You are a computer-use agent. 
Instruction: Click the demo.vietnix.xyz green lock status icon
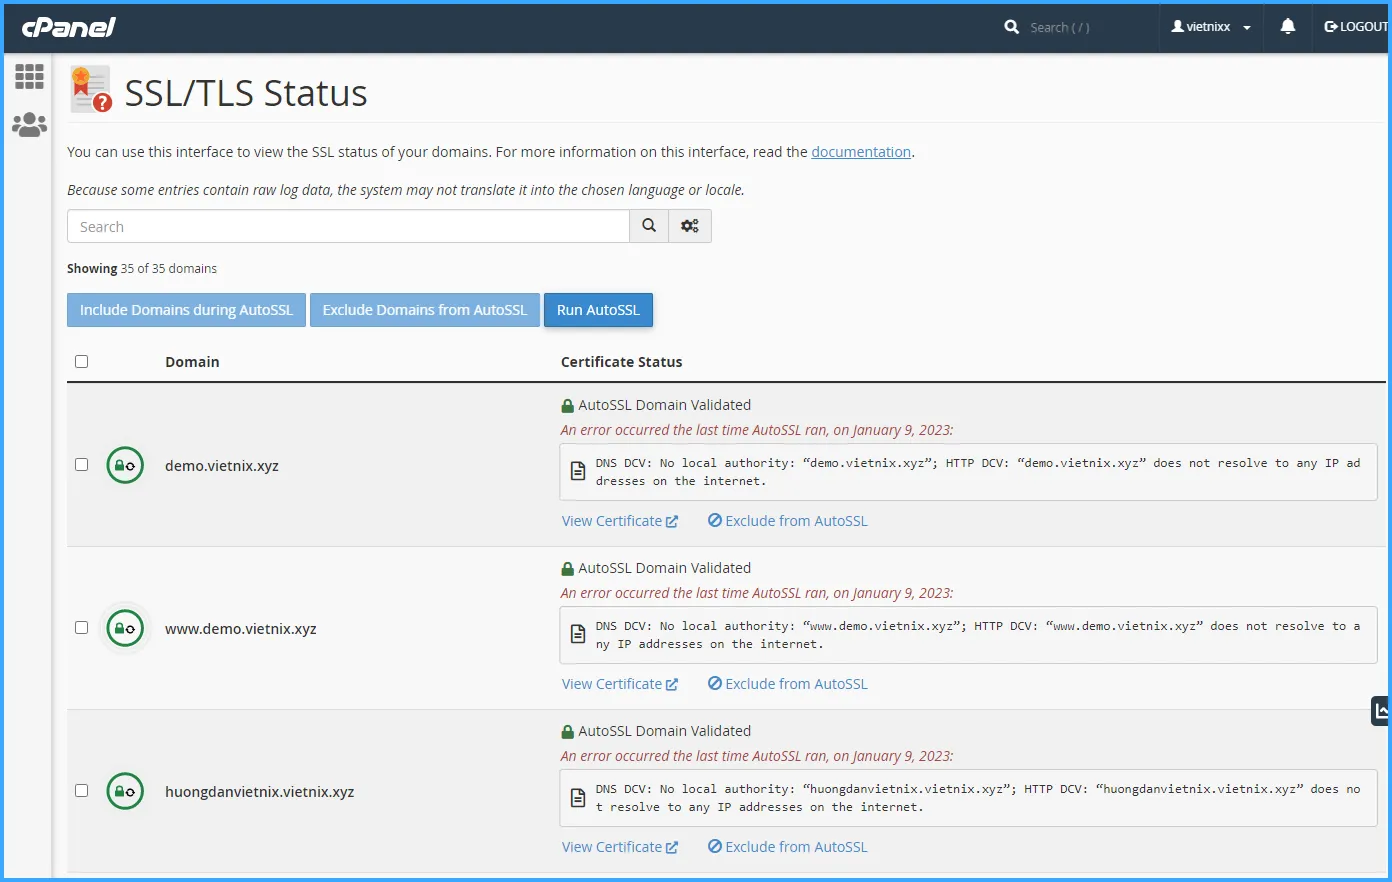[125, 465]
